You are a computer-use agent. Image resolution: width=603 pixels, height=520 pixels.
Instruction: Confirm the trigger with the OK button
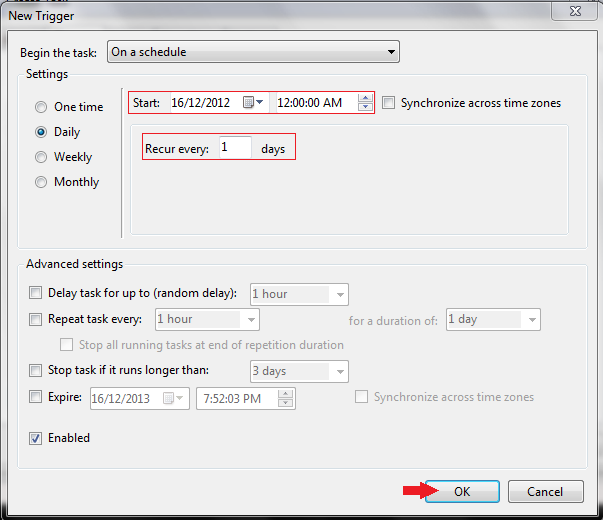[462, 491]
